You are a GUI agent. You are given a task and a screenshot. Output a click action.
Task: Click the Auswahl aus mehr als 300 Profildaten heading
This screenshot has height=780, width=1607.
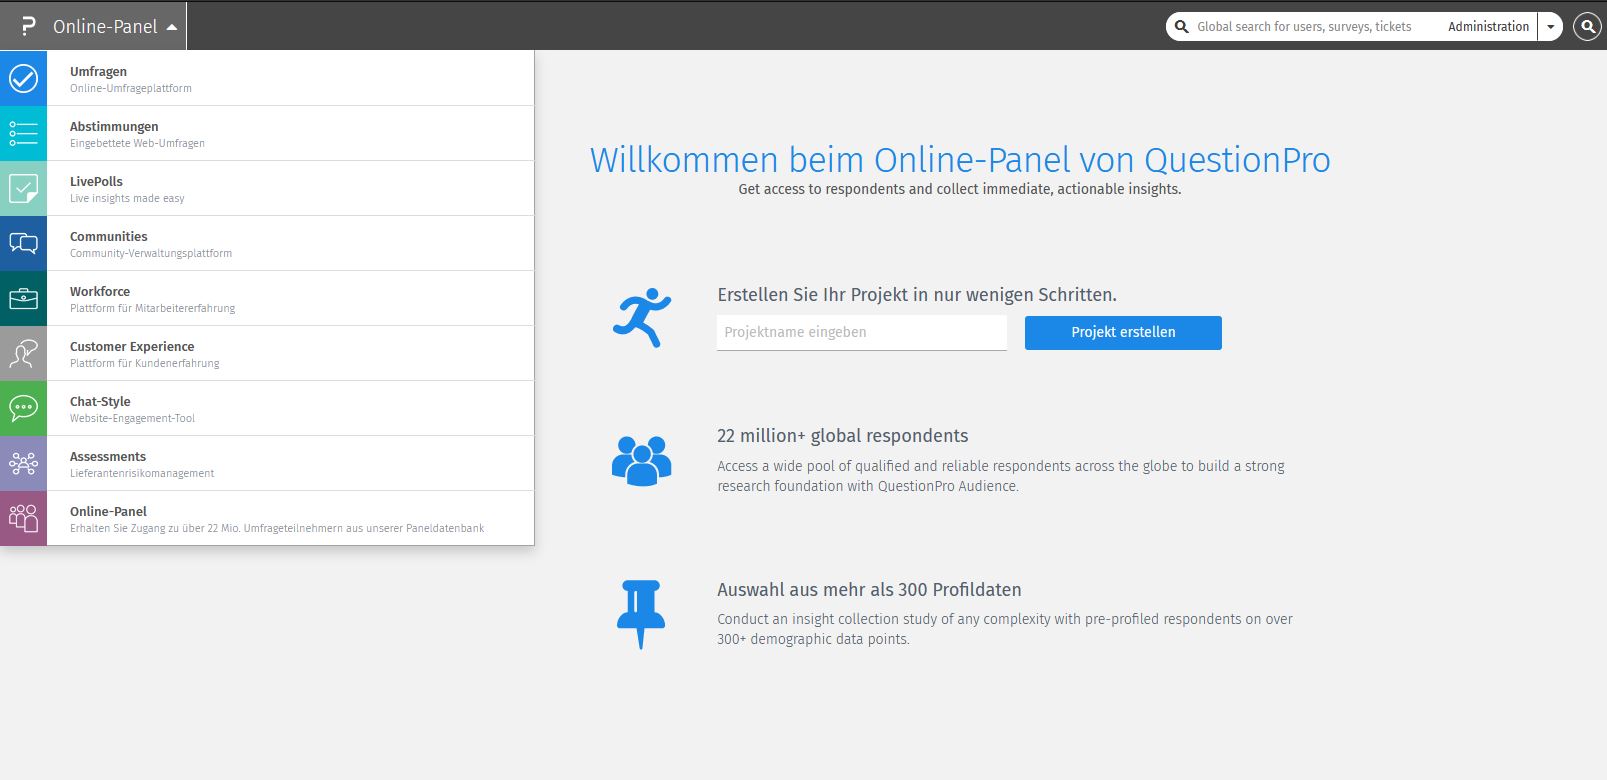point(869,590)
